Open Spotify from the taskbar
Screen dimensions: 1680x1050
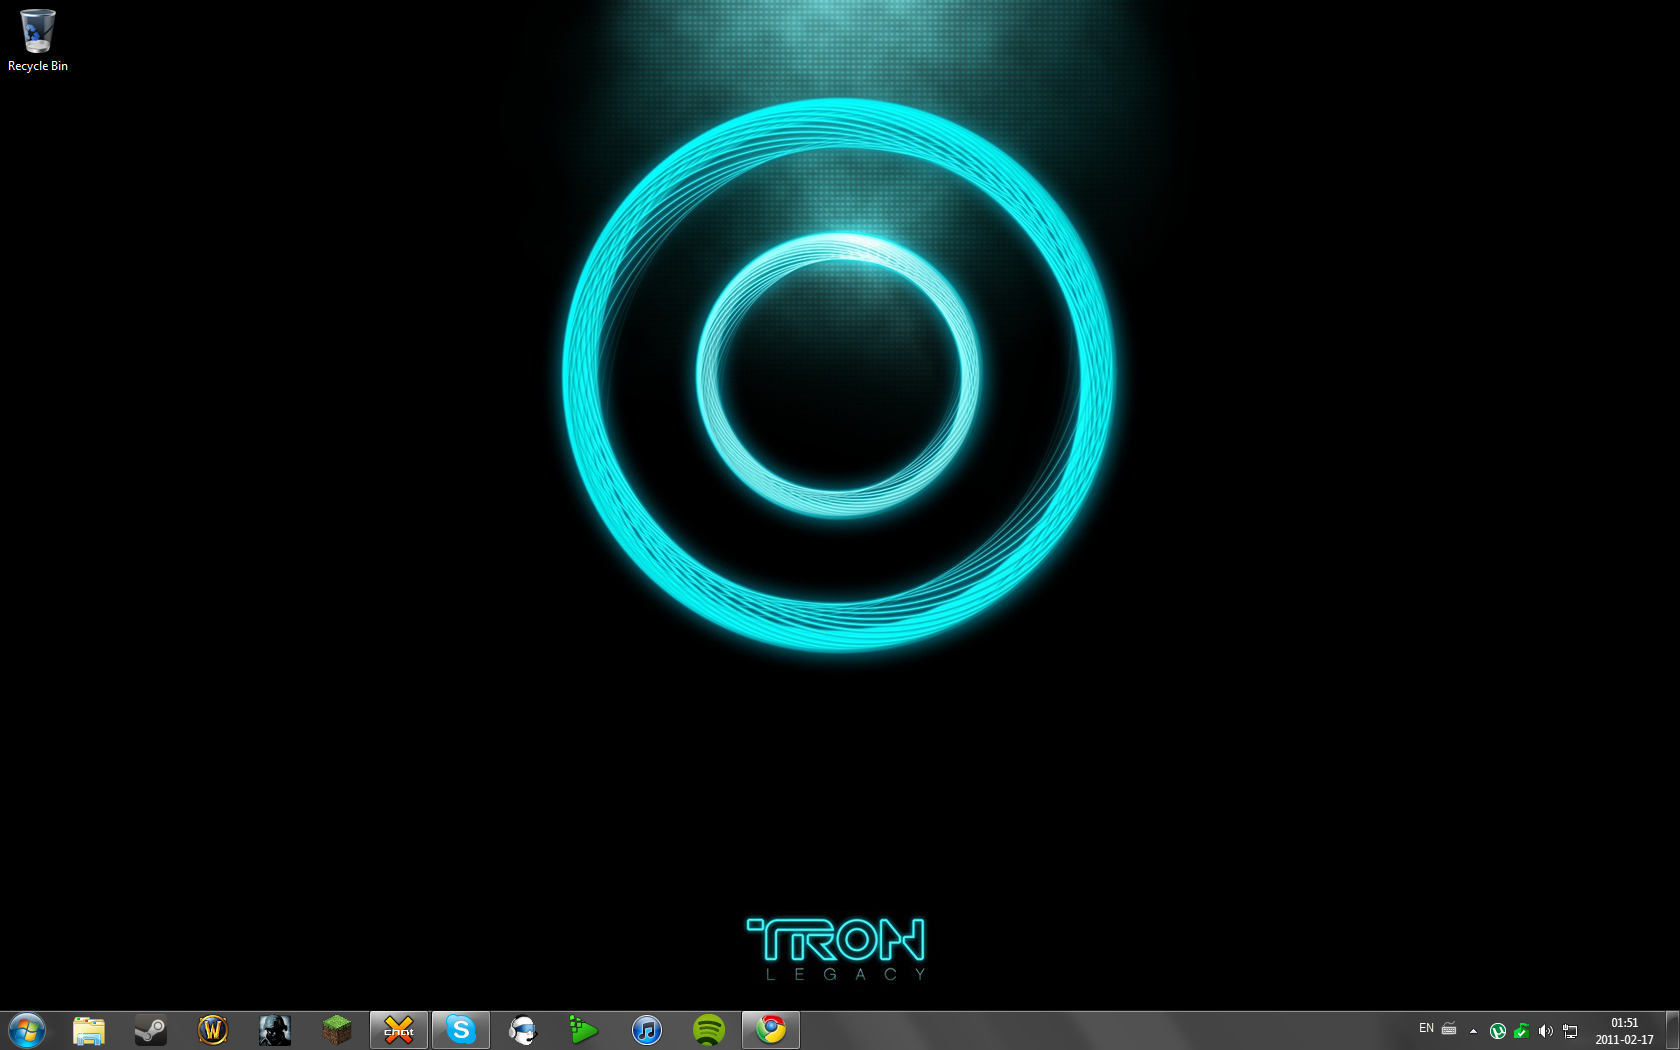point(709,1030)
